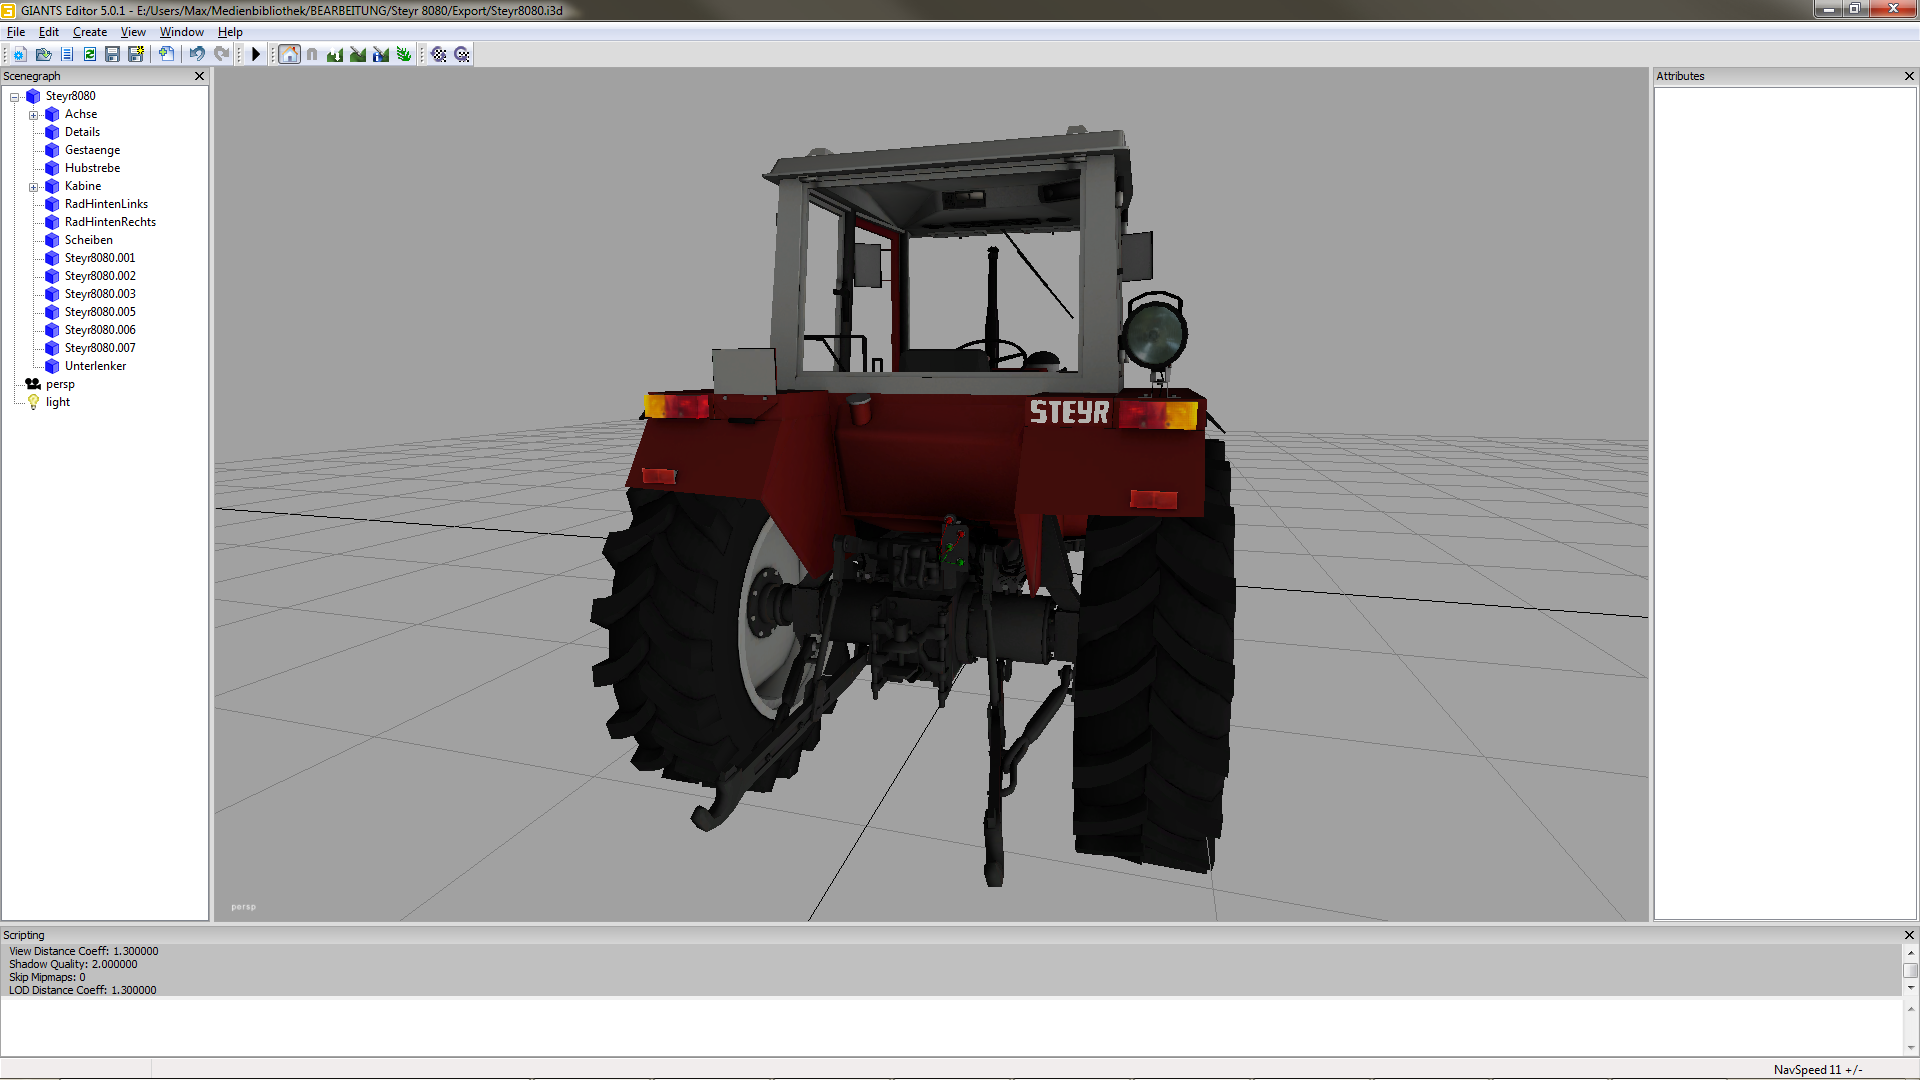Screen dimensions: 1920x1080
Task: Click the blue cube icon beside Scheiben
Action: [x=52, y=240]
